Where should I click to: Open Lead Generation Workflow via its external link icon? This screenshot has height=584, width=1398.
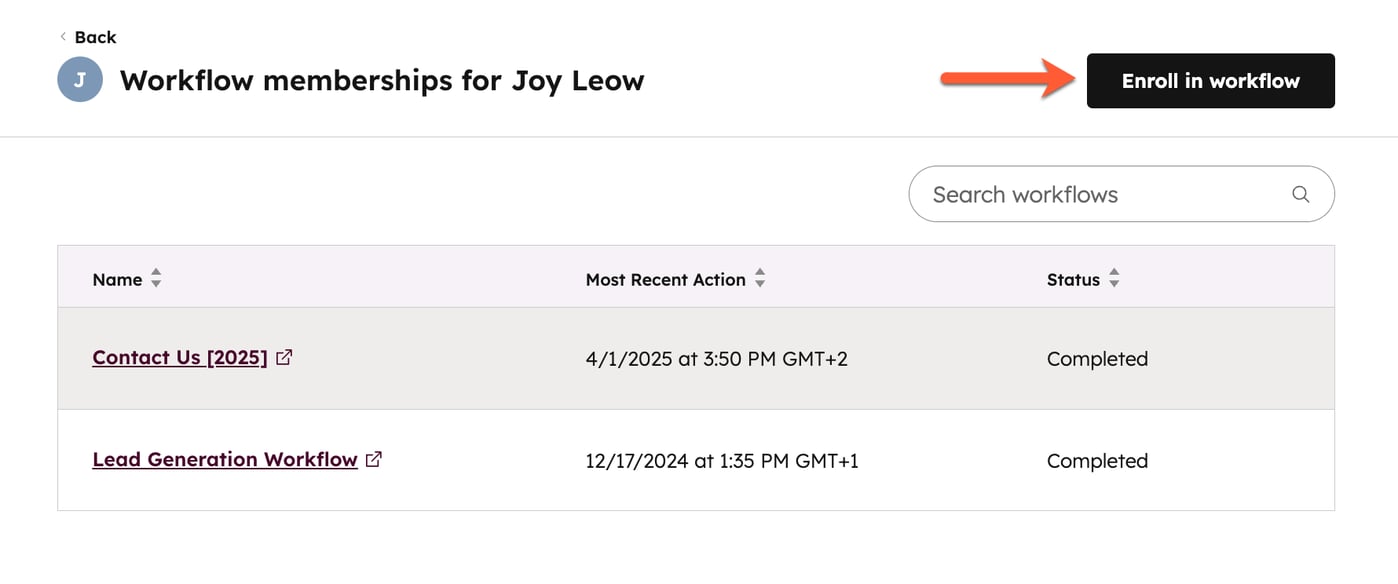[374, 458]
